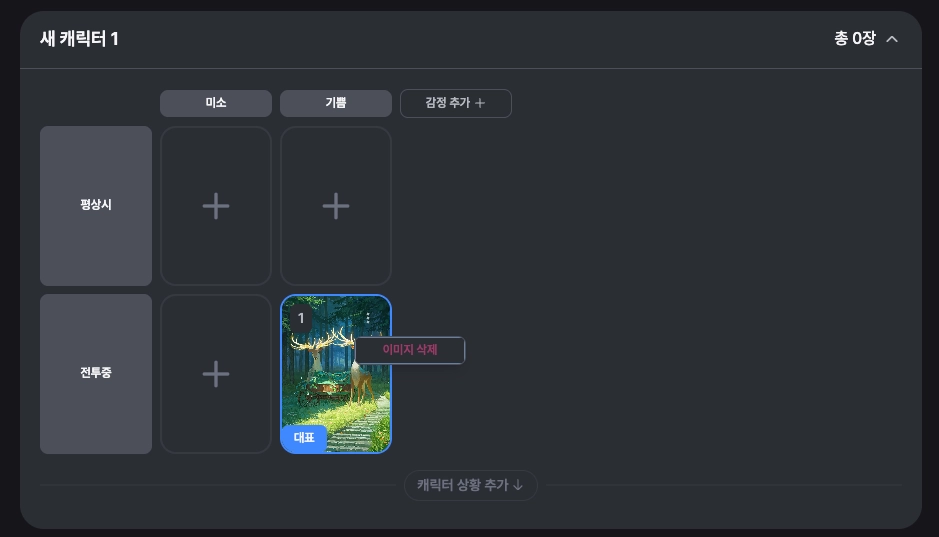Click the 캐릭터 상황 추가 button text
The image size is (939, 537).
tap(462, 485)
